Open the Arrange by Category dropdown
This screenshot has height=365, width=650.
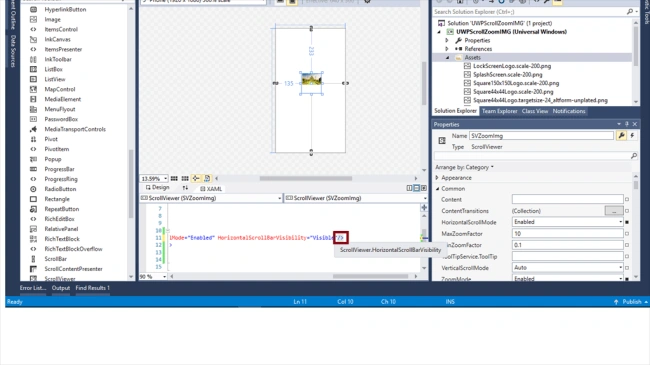pos(464,167)
